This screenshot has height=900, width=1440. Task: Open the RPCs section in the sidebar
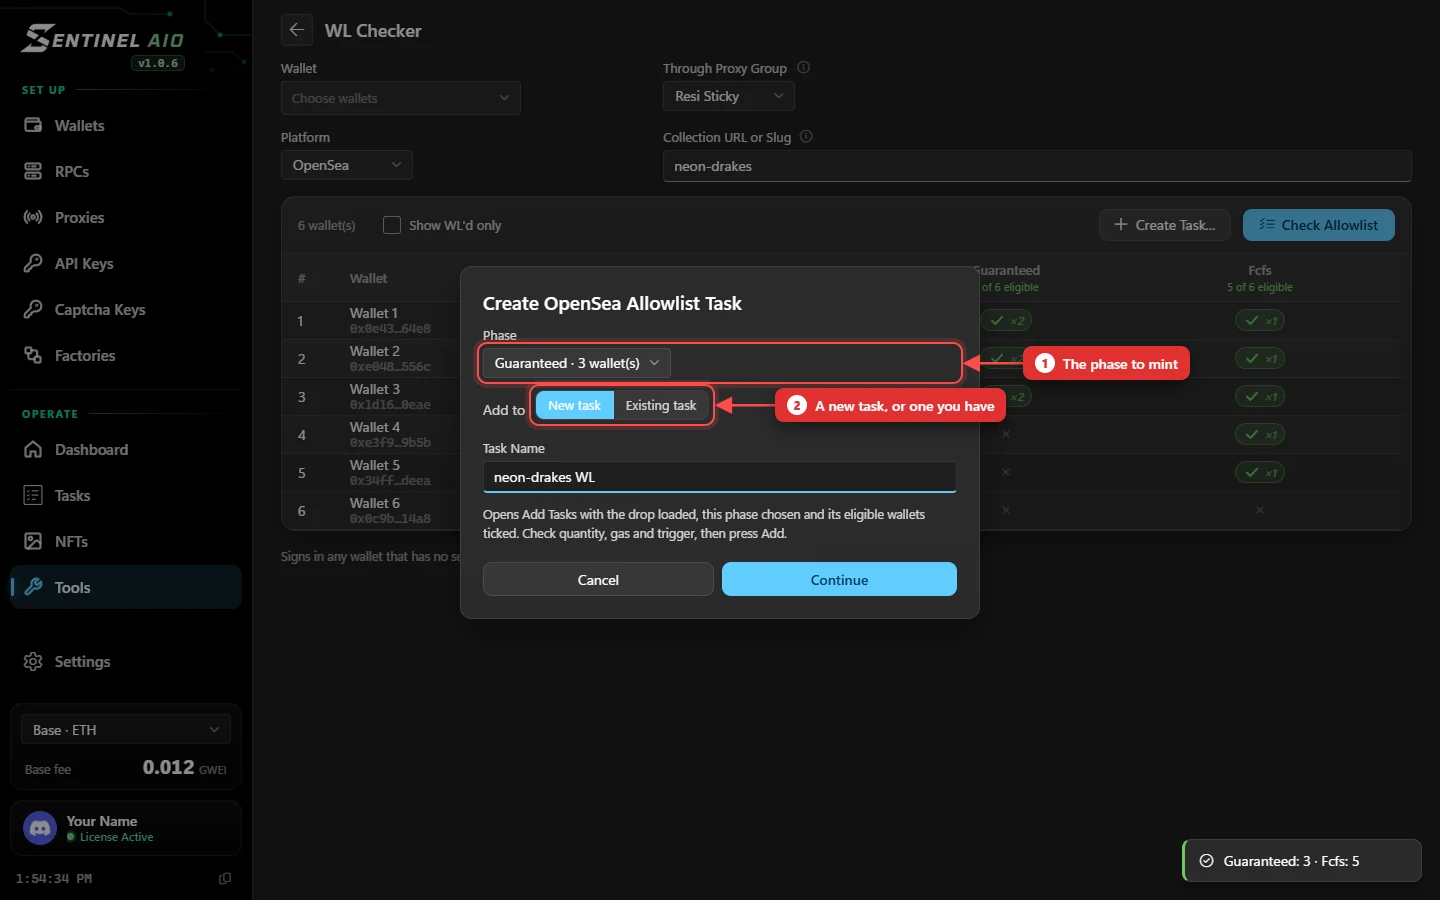point(126,172)
